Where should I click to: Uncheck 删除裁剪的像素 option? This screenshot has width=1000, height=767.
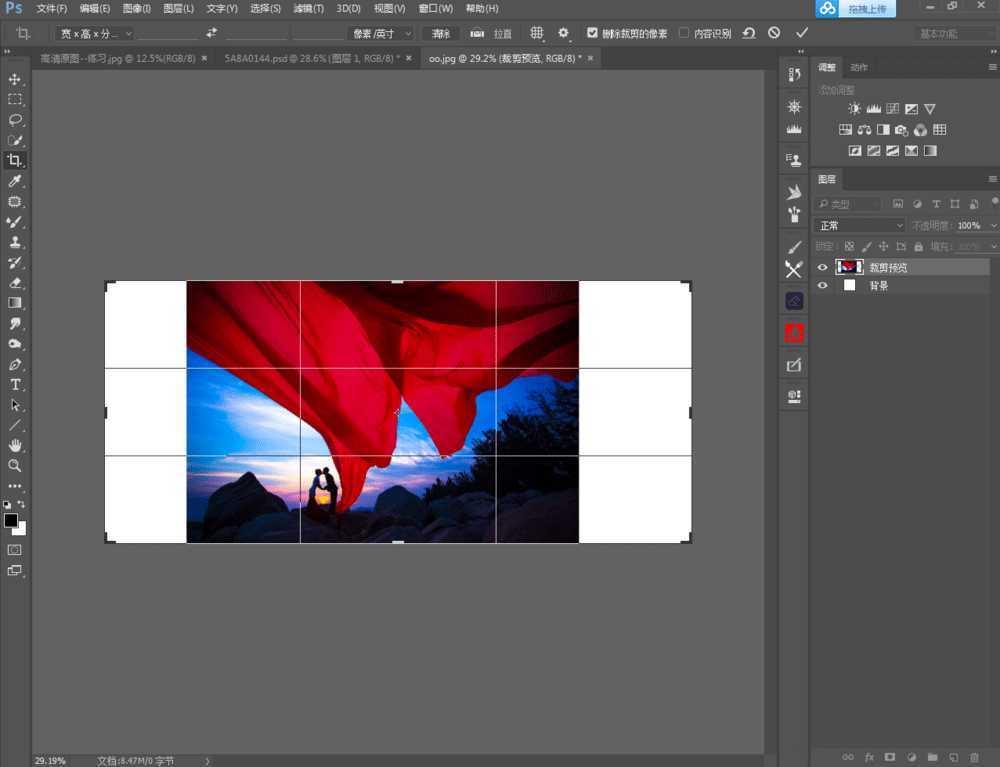pos(592,32)
